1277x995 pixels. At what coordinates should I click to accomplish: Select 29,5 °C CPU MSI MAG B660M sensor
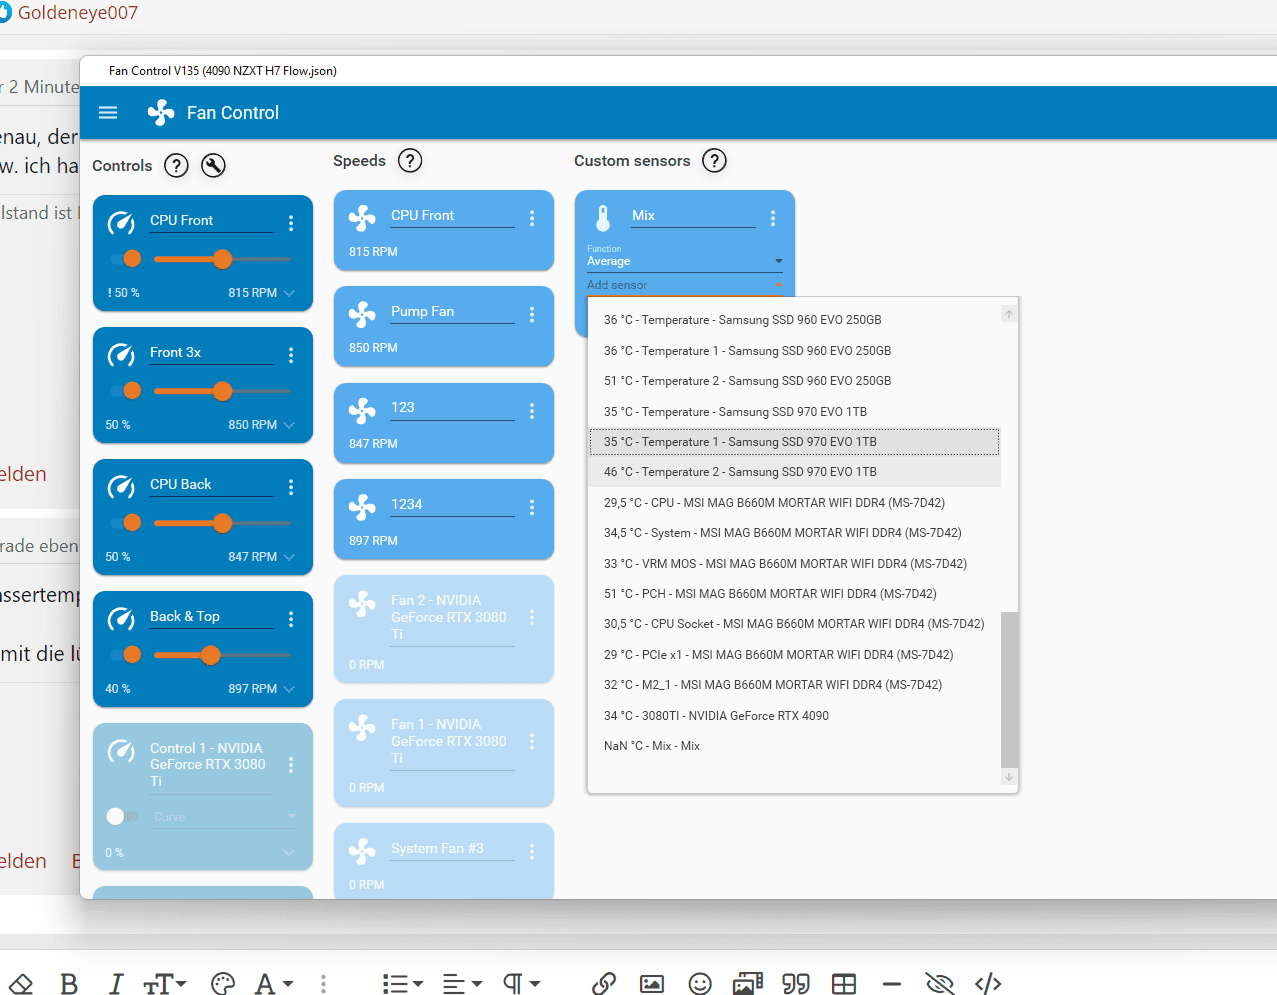[794, 503]
